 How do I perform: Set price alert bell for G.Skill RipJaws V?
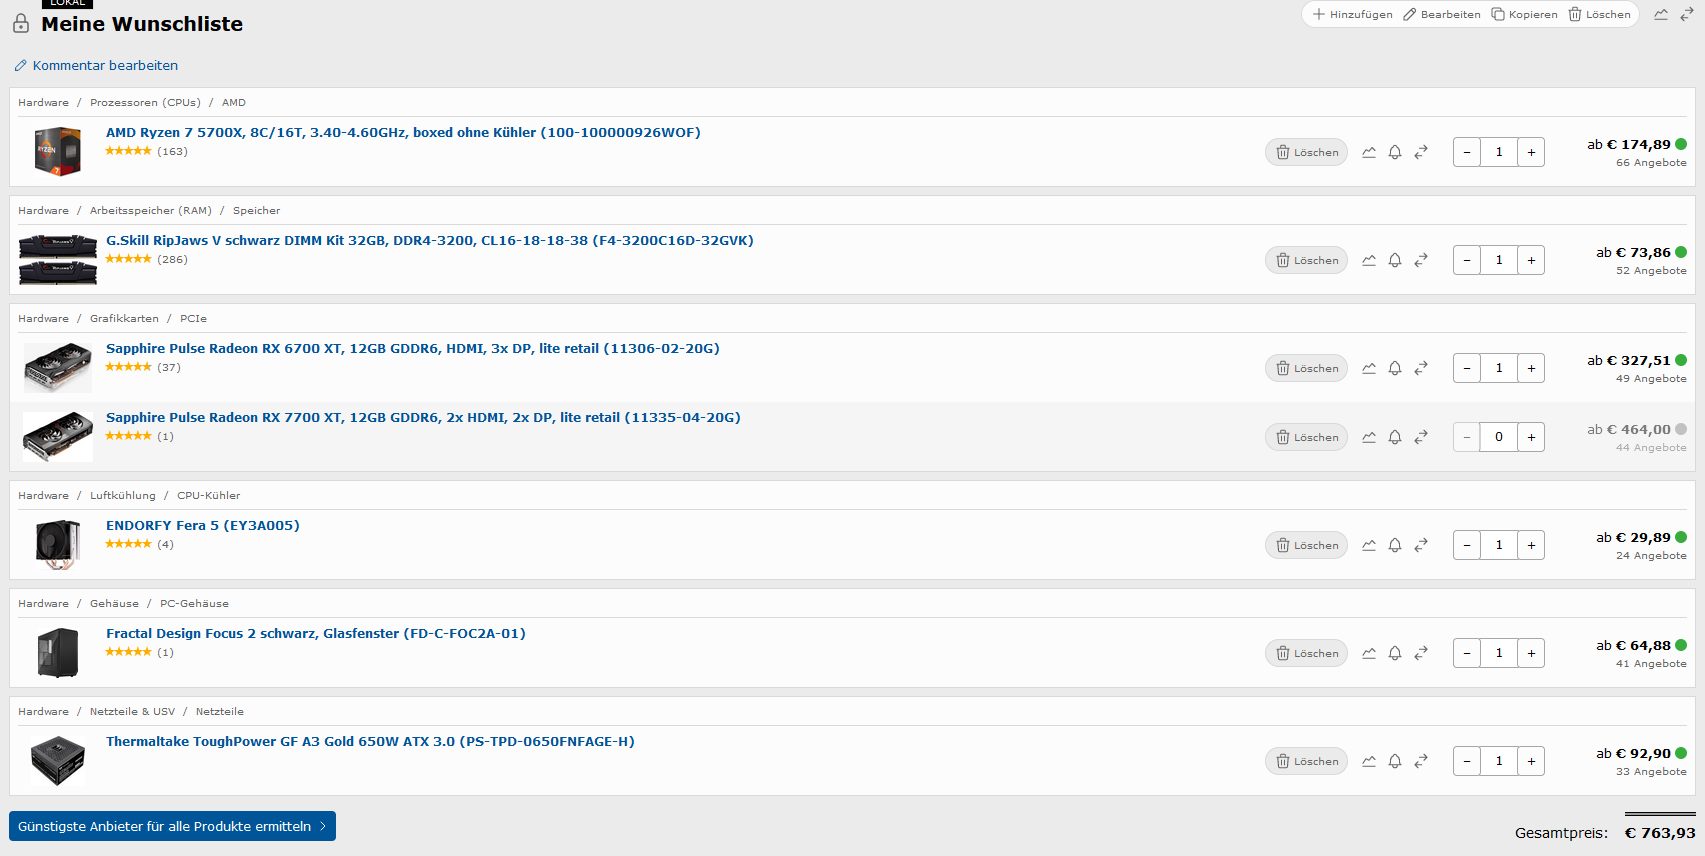[x=1395, y=260]
